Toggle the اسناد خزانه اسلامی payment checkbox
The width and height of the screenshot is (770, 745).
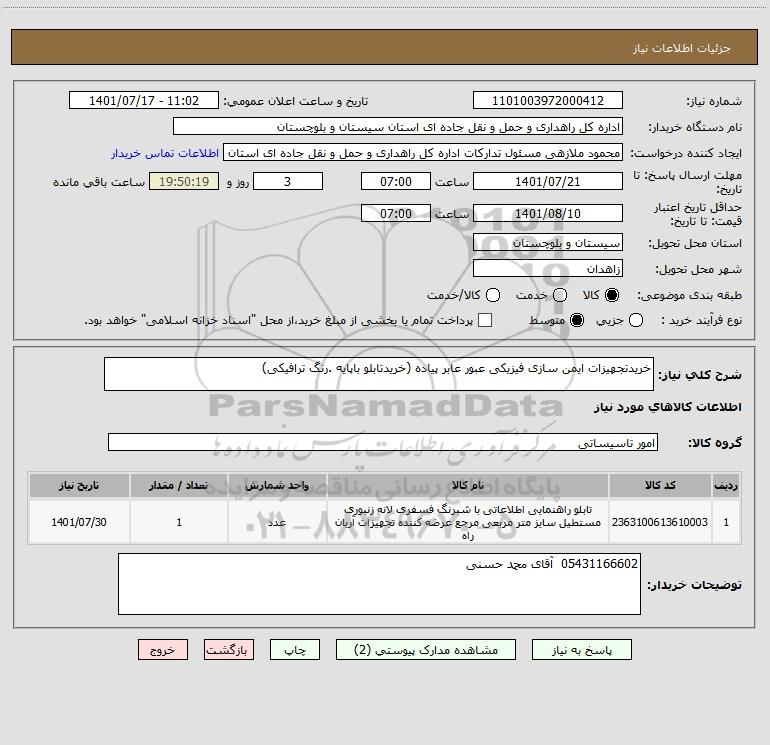coord(485,320)
